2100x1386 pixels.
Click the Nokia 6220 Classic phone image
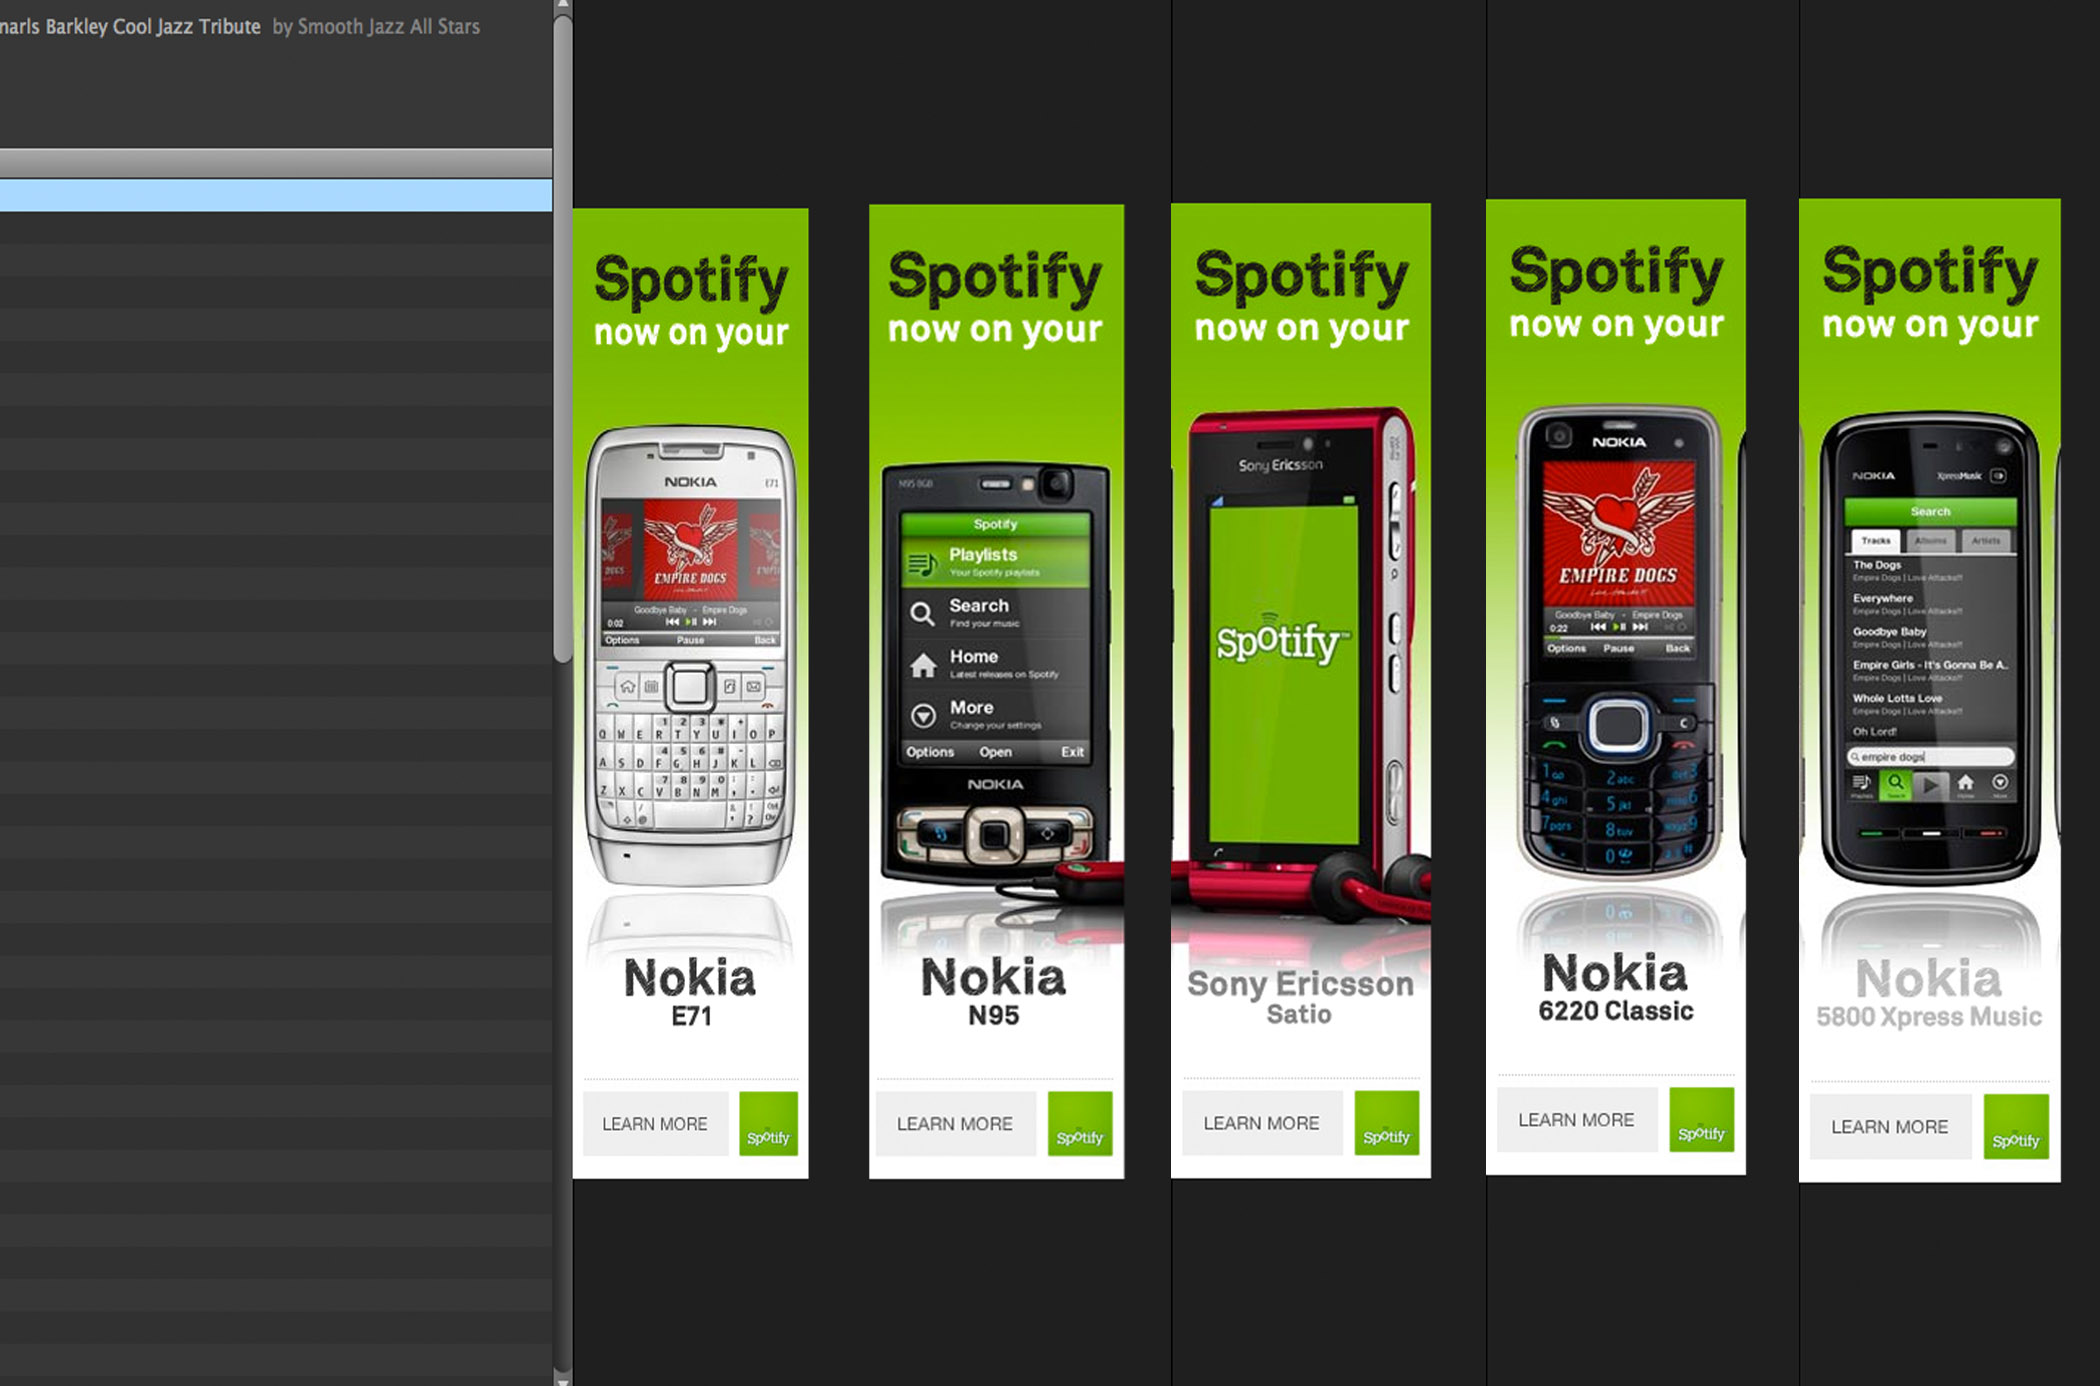pos(1618,642)
